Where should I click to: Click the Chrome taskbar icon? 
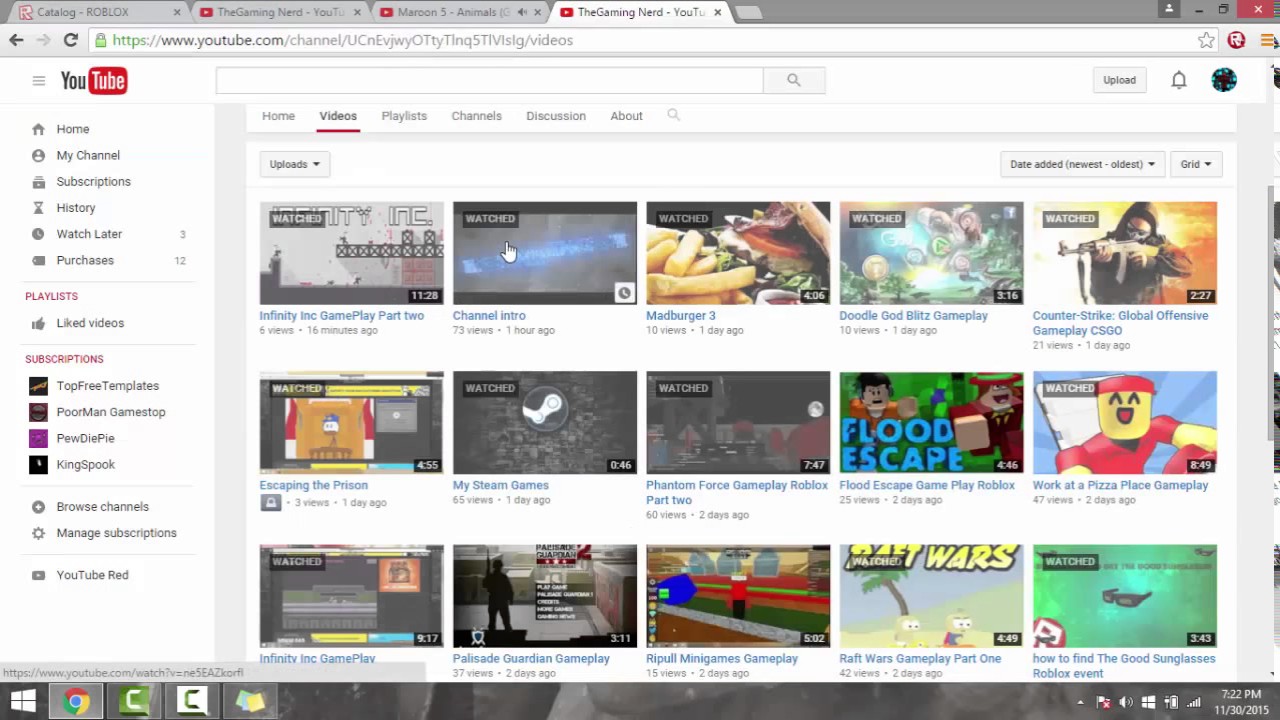pyautogui.click(x=75, y=702)
